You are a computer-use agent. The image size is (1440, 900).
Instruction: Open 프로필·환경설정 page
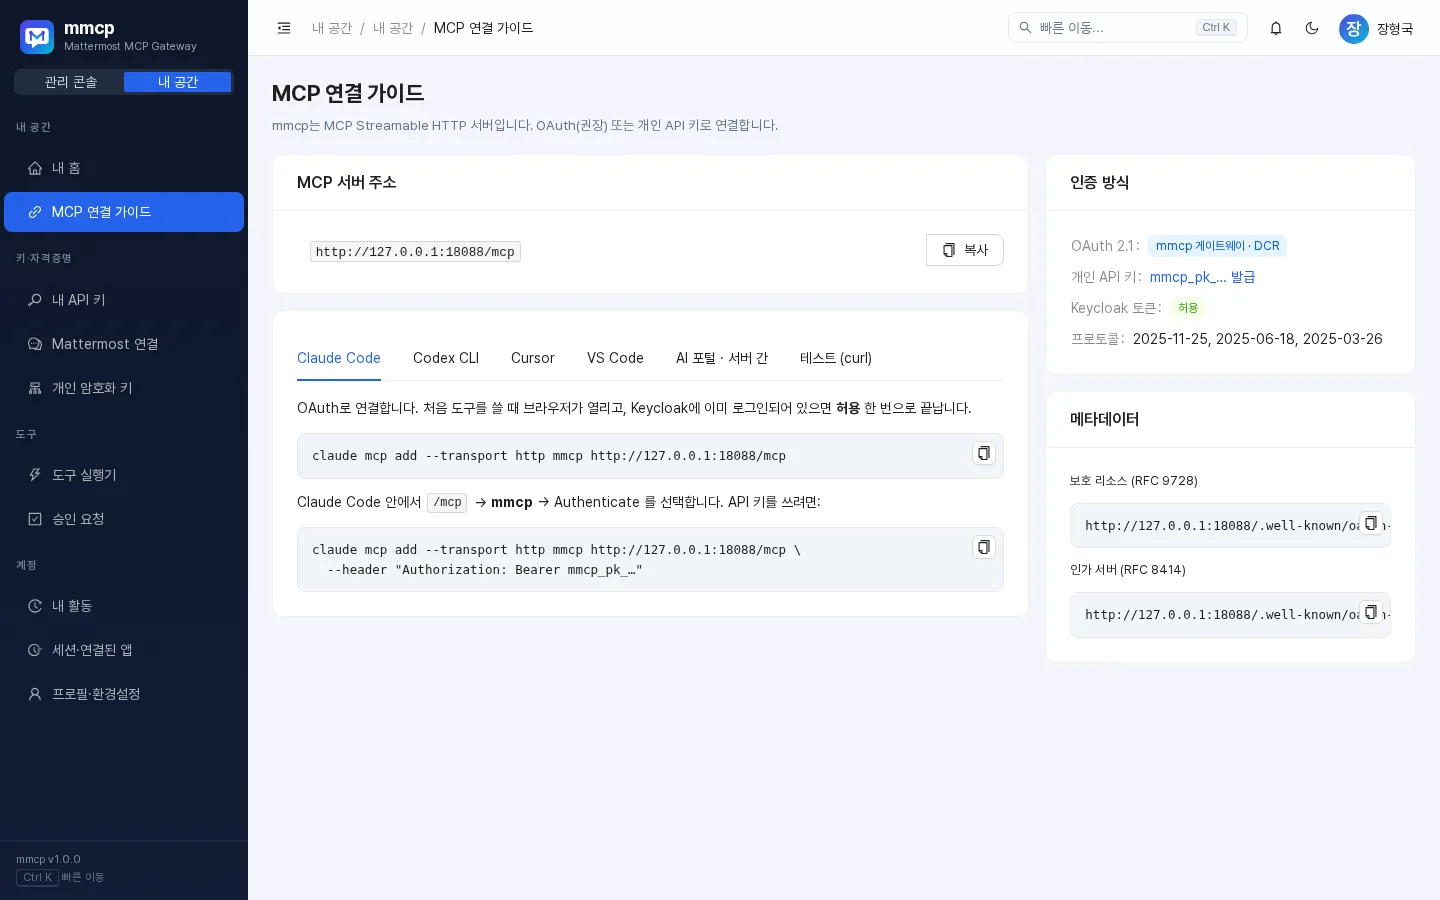[124, 694]
